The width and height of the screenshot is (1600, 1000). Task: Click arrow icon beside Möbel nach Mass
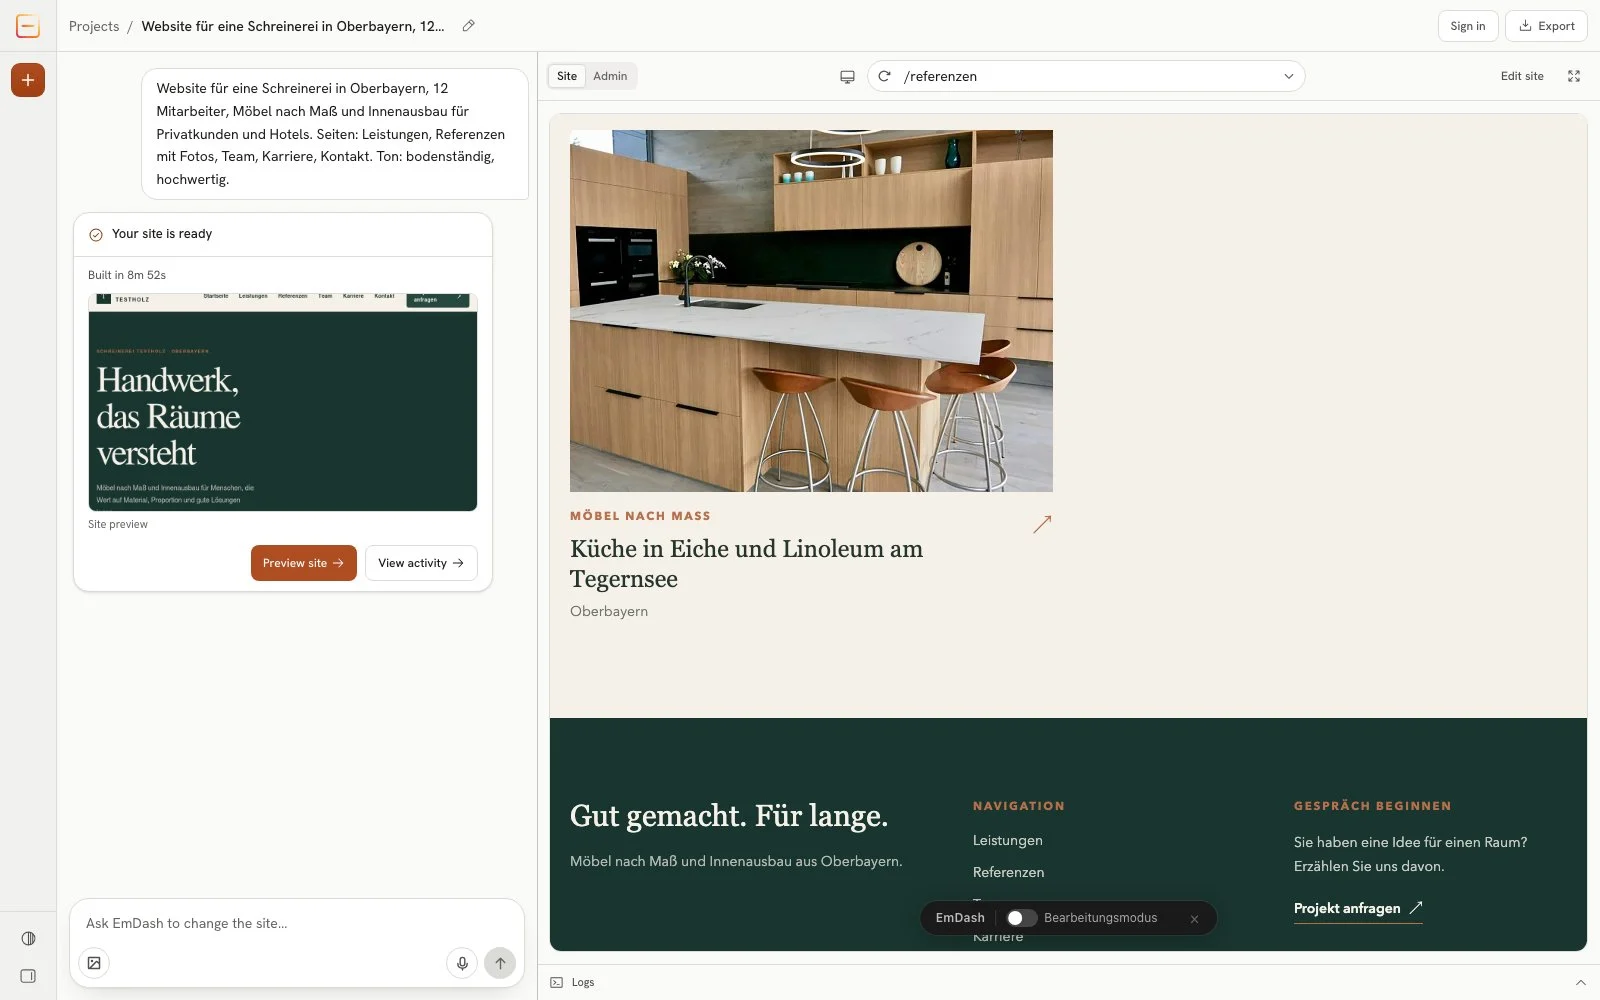(1042, 524)
